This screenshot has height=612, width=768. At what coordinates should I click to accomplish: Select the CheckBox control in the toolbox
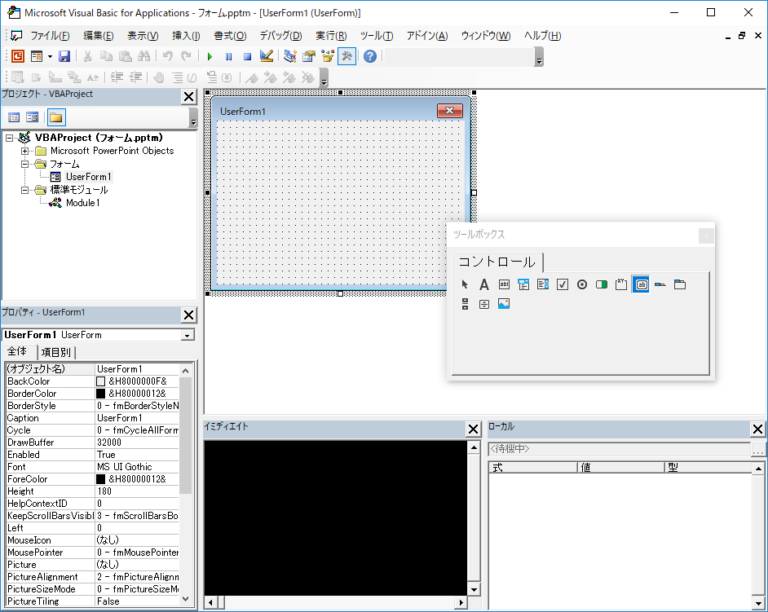click(562, 285)
